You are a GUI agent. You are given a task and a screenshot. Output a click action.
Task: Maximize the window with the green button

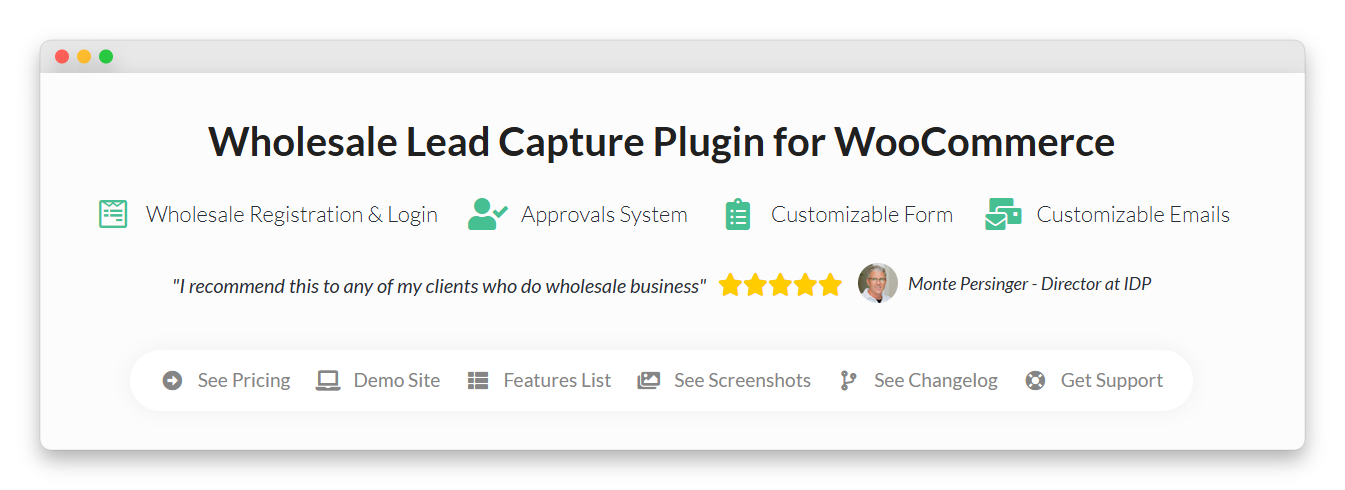tap(106, 57)
